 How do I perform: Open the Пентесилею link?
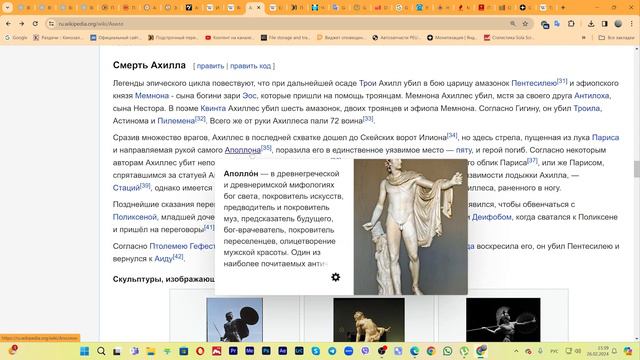click(x=534, y=83)
